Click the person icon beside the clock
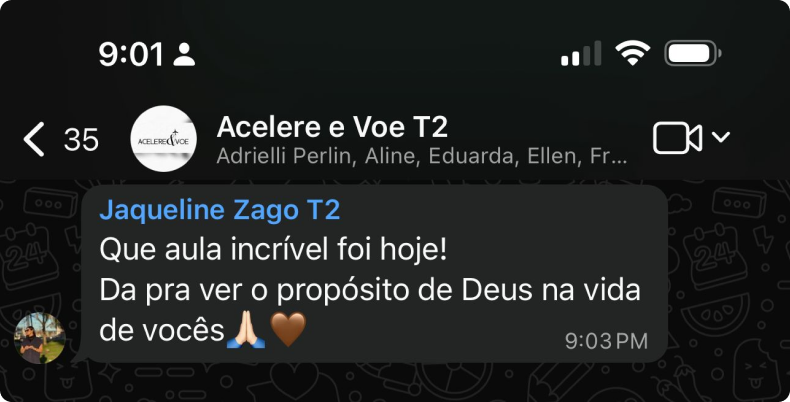 [184, 54]
